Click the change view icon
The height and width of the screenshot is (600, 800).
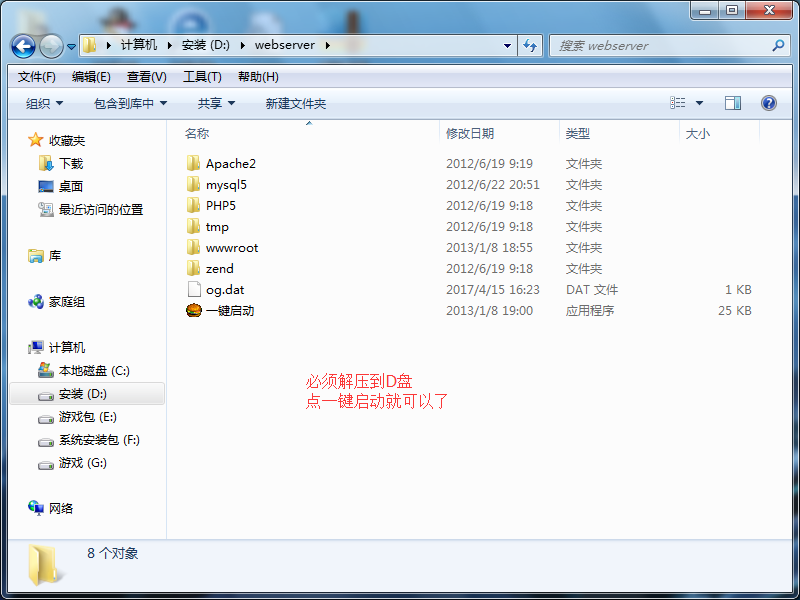(678, 103)
